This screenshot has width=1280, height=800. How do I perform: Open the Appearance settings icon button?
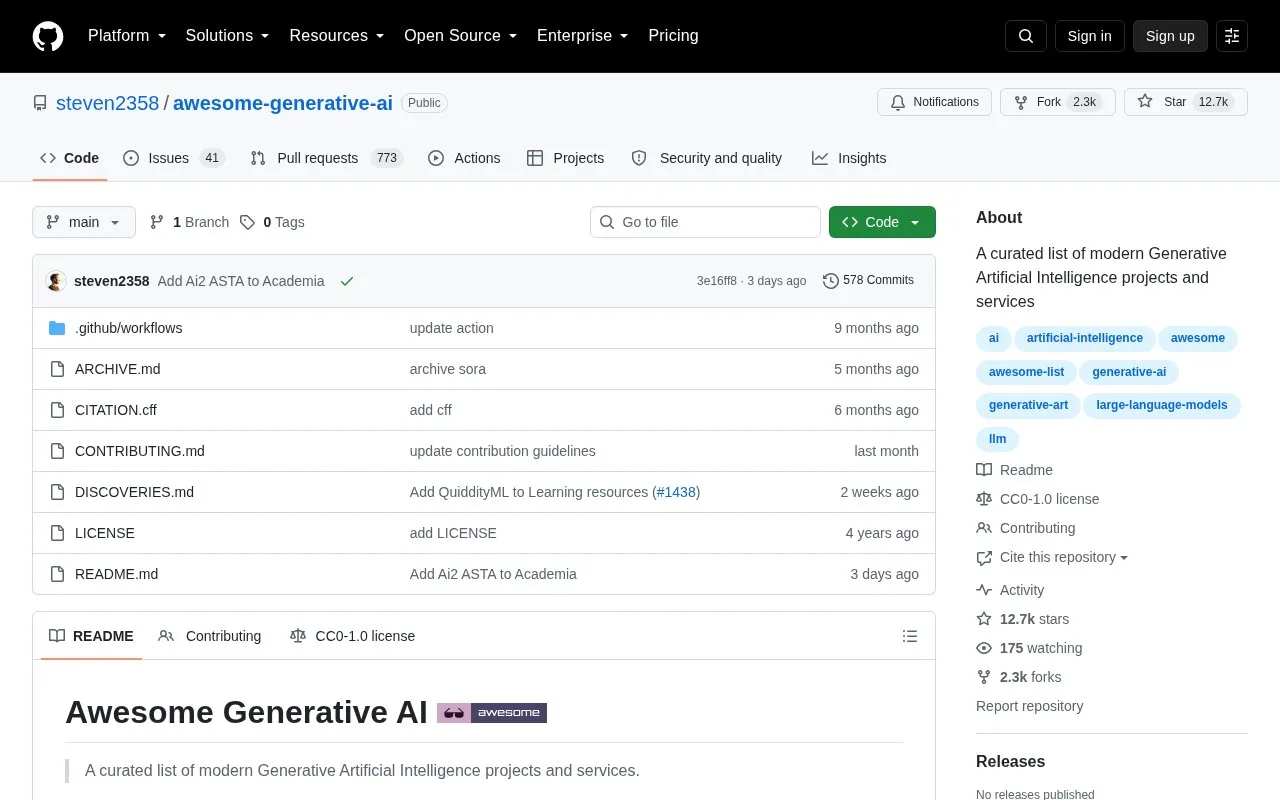[x=1232, y=36]
